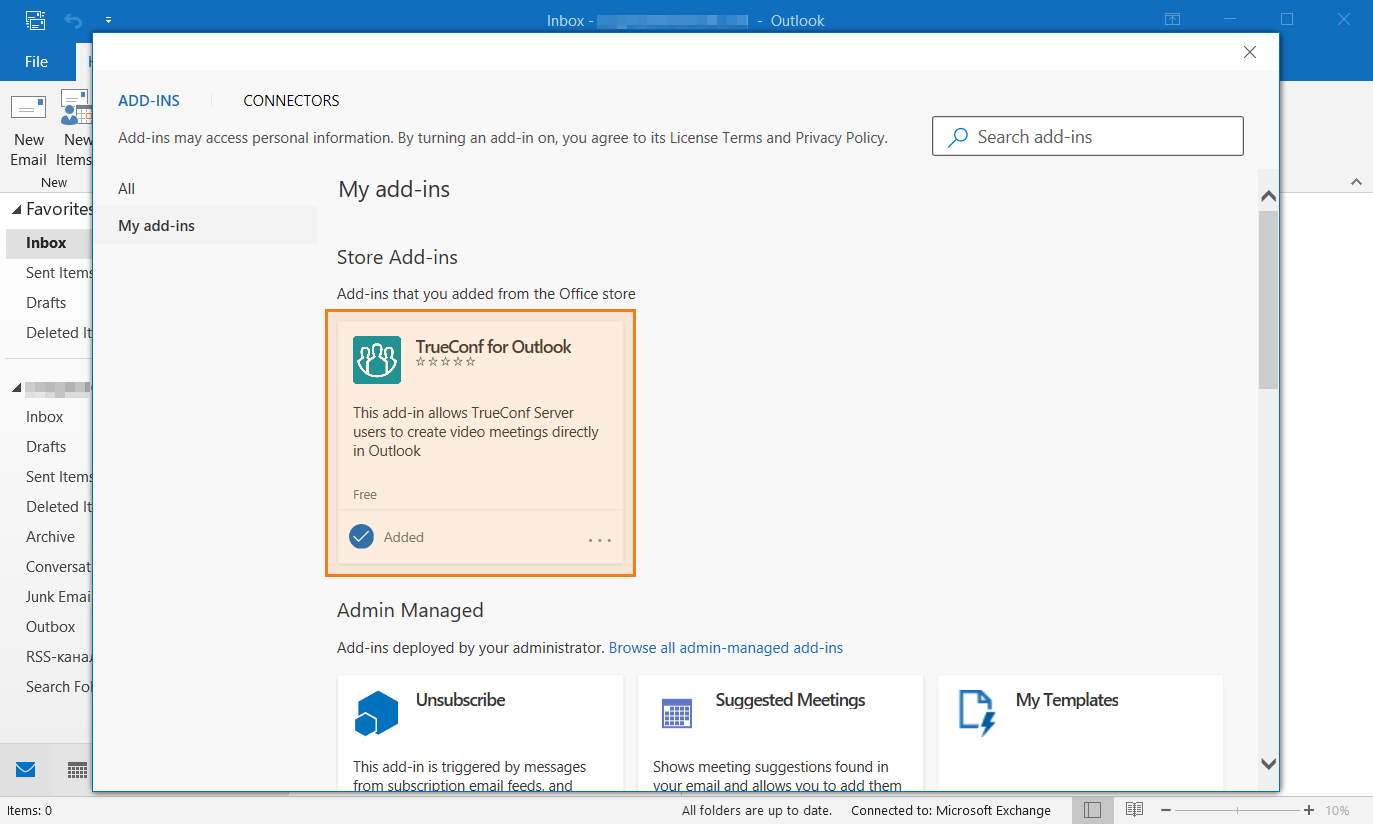Screen dimensions: 1373x824
Task: Open TrueConf's three-dot more options menu
Action: 600,540
